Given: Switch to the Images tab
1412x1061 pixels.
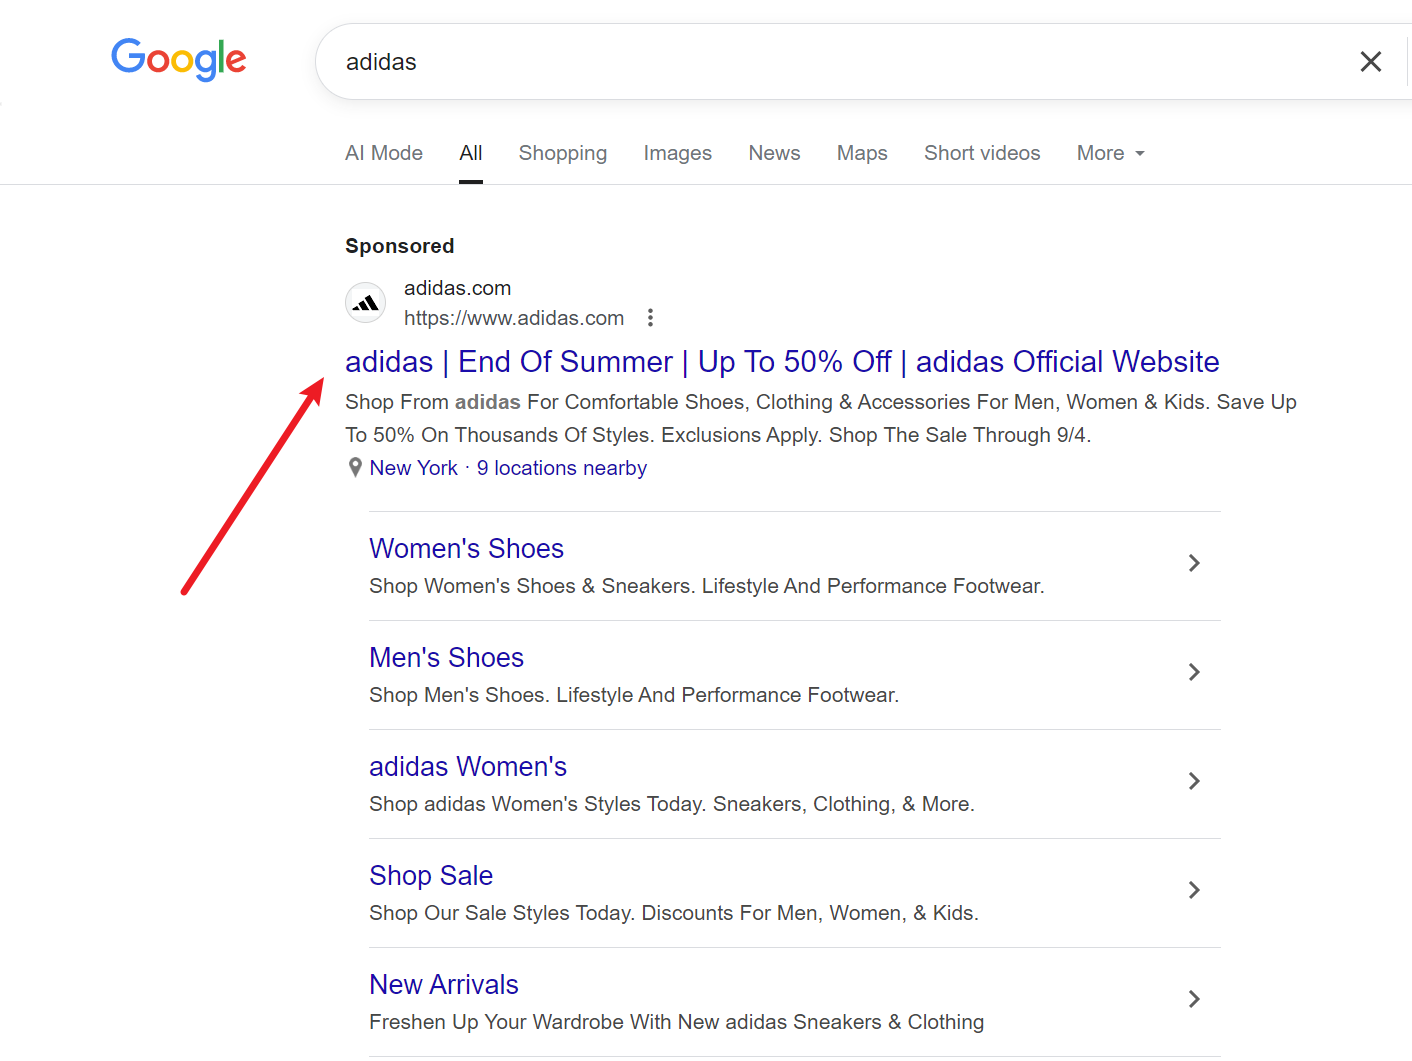Looking at the screenshot, I should point(677,153).
